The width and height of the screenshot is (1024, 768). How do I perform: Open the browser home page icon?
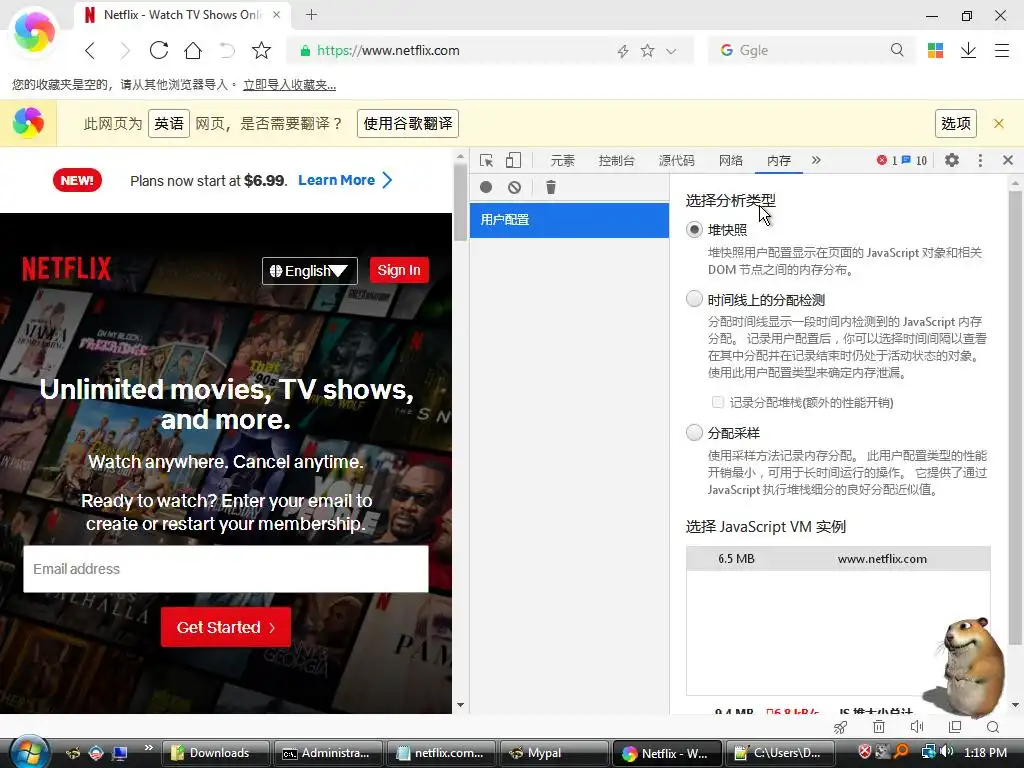point(193,50)
